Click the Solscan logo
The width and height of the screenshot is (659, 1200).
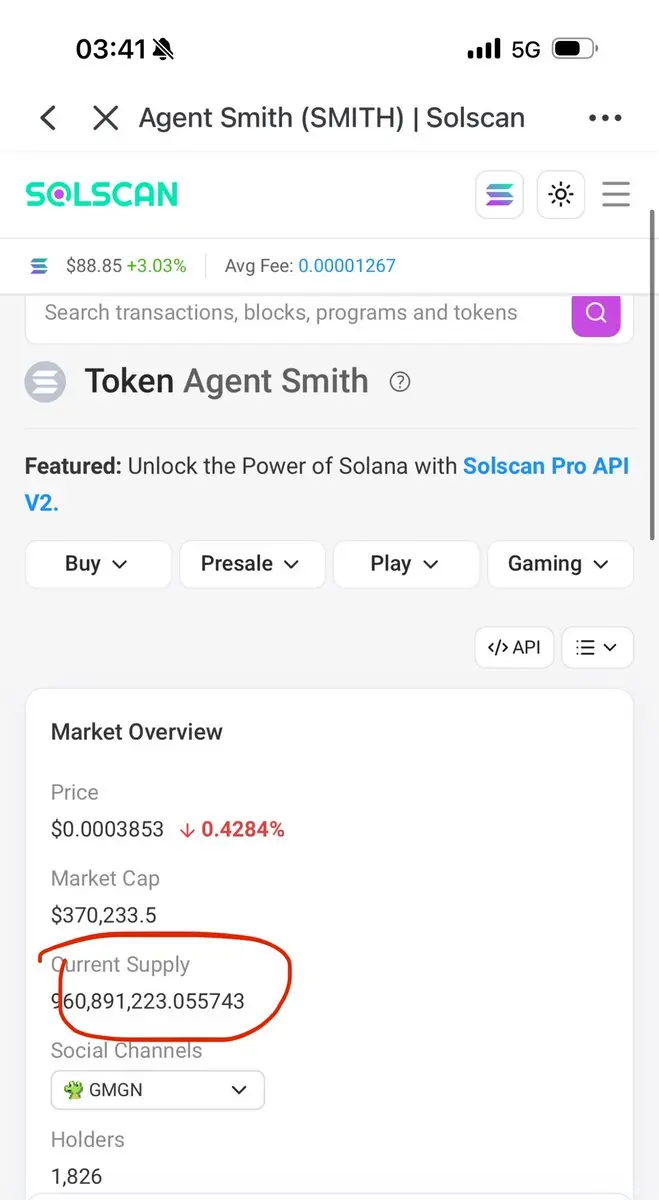click(102, 194)
